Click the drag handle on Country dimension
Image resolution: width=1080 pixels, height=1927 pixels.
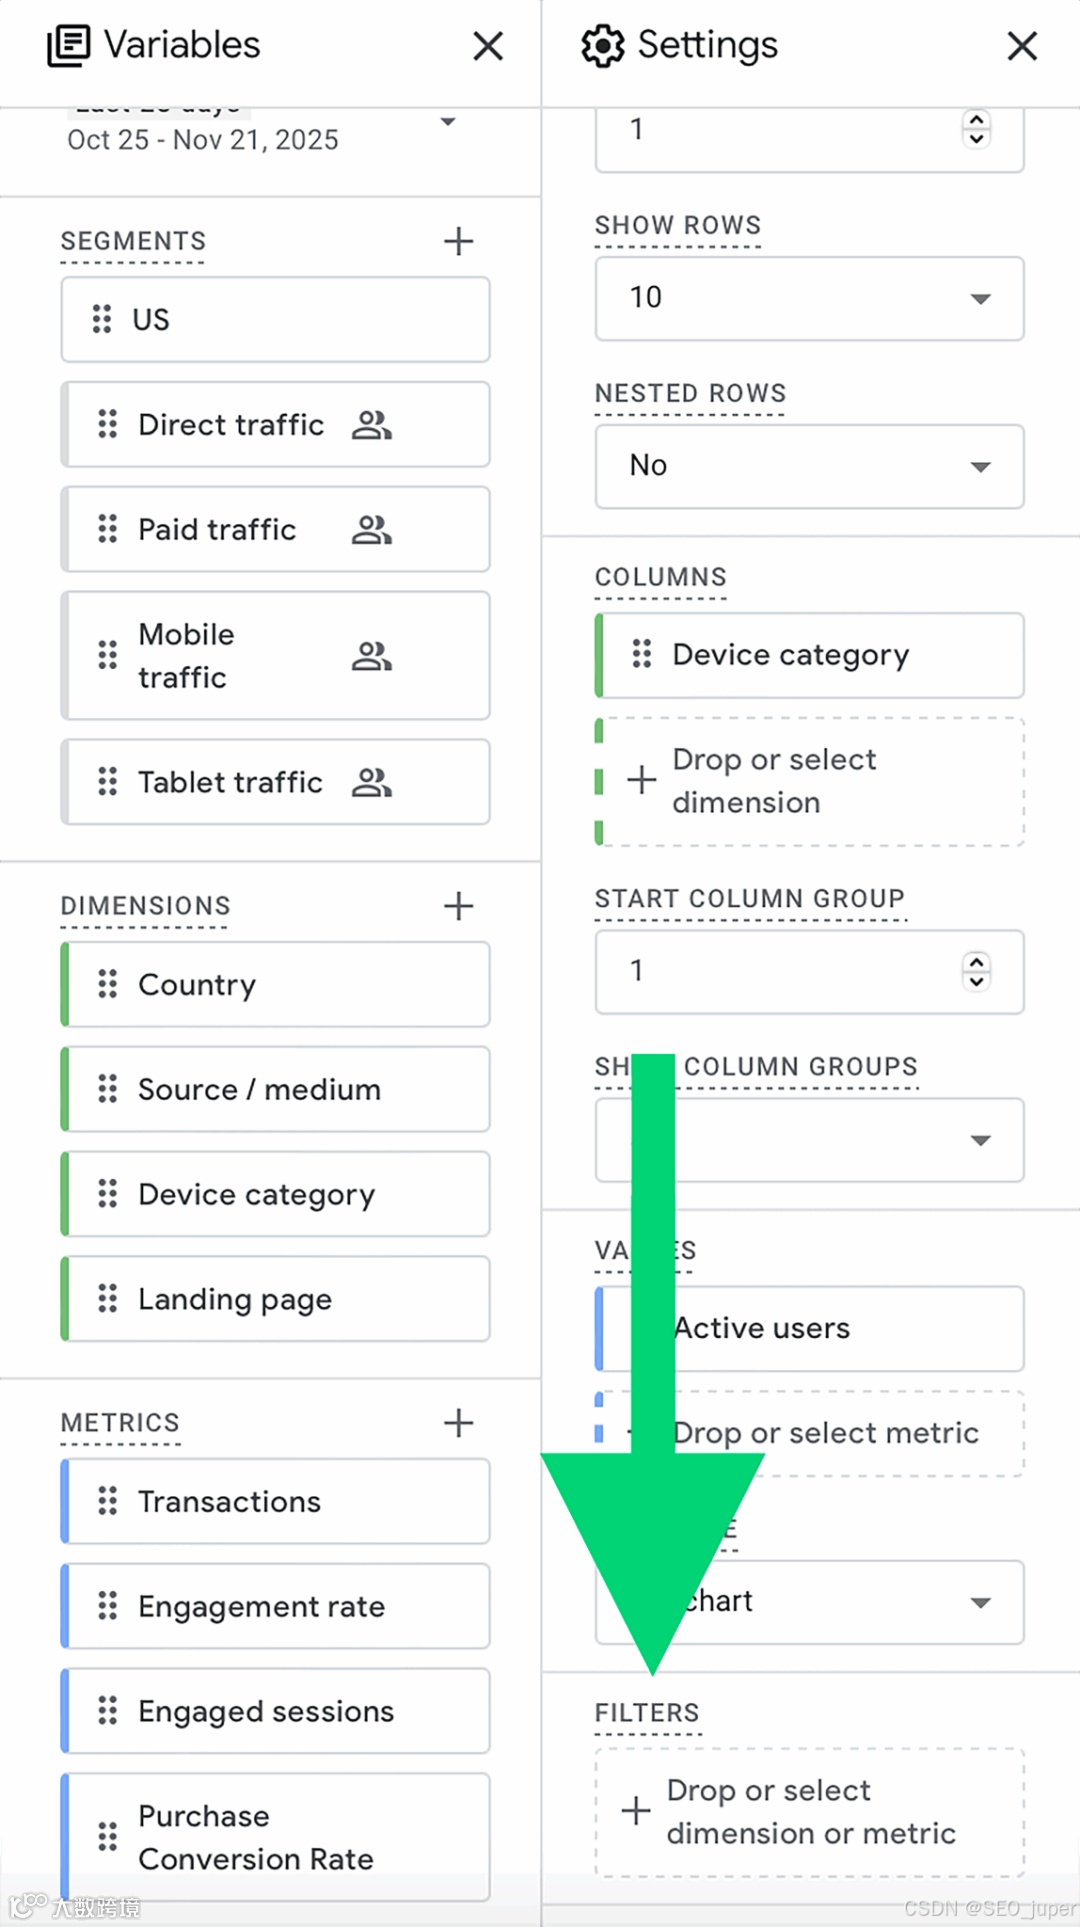click(107, 984)
